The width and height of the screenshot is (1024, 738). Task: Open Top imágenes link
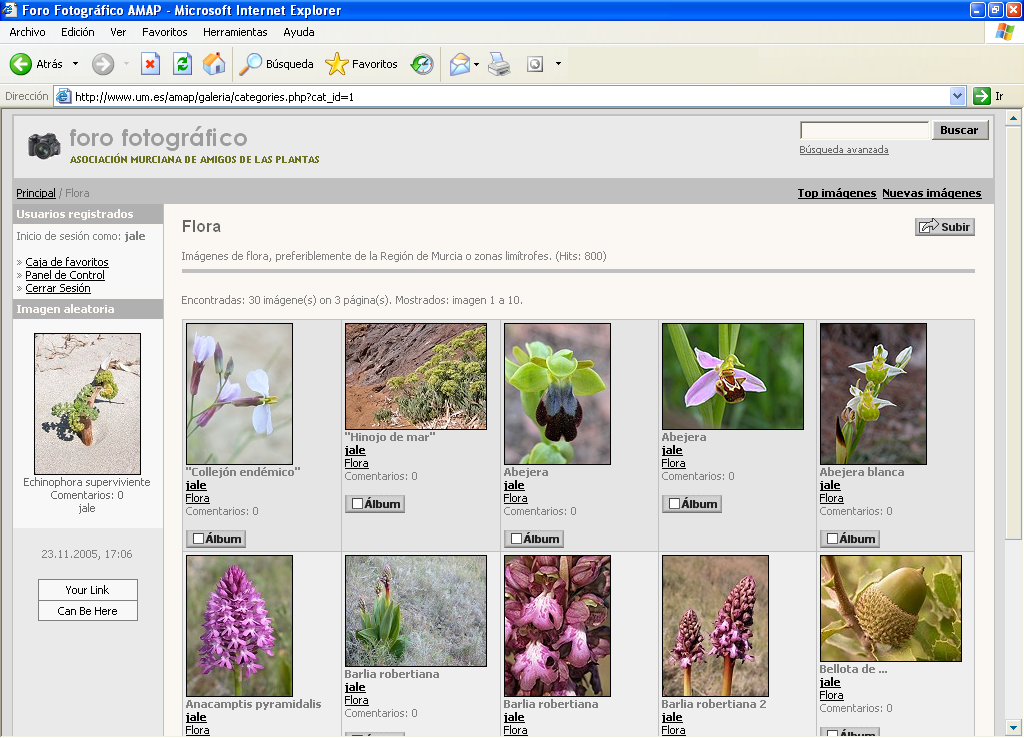pyautogui.click(x=837, y=193)
